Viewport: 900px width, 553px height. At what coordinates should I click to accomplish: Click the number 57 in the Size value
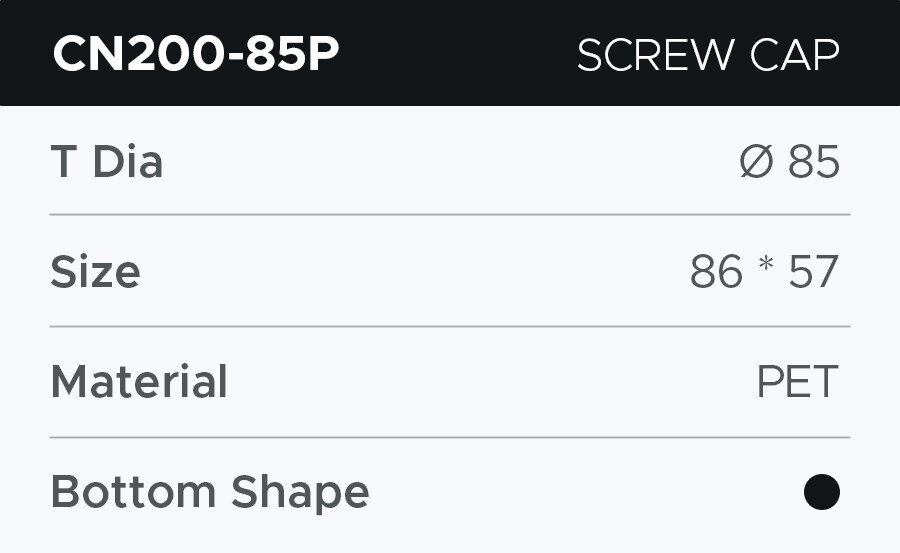tap(813, 272)
